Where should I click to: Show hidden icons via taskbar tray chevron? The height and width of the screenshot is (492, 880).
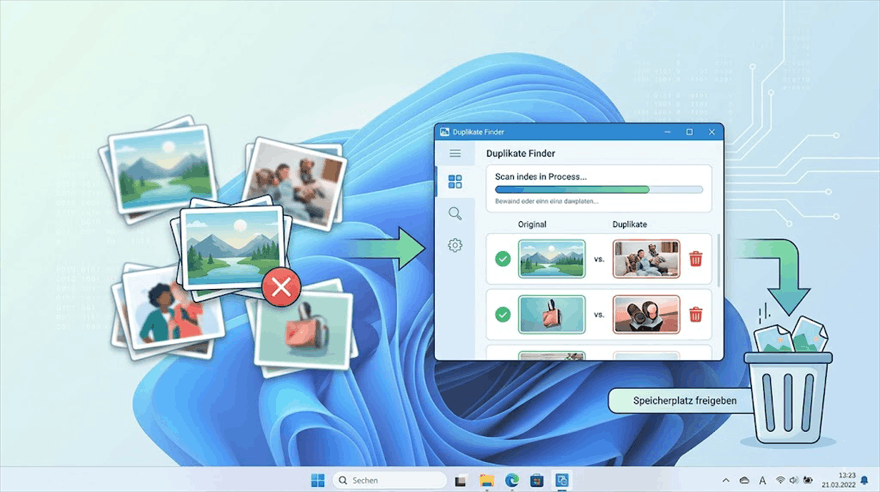click(x=726, y=480)
